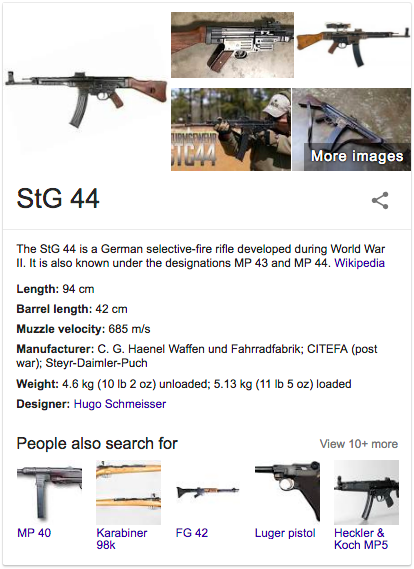This screenshot has width=414, height=569.
Task: Open the FG 42 text link
Action: click(192, 533)
